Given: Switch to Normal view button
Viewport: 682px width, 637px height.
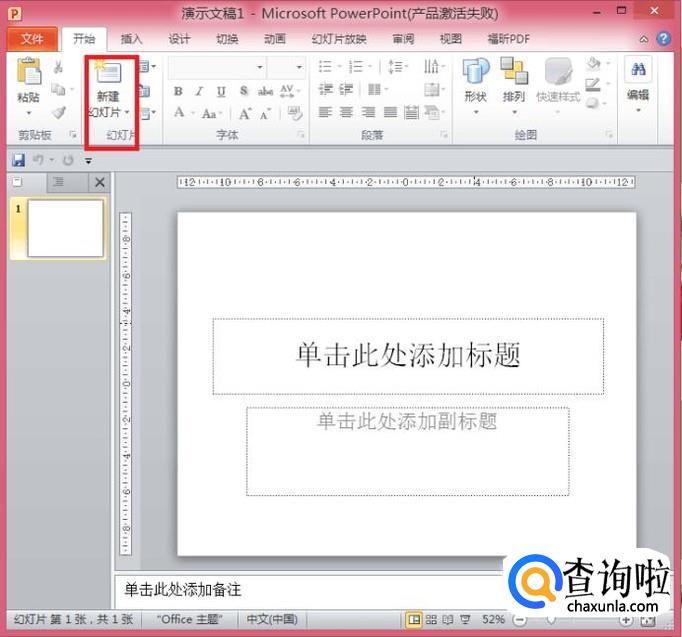Looking at the screenshot, I should point(414,619).
